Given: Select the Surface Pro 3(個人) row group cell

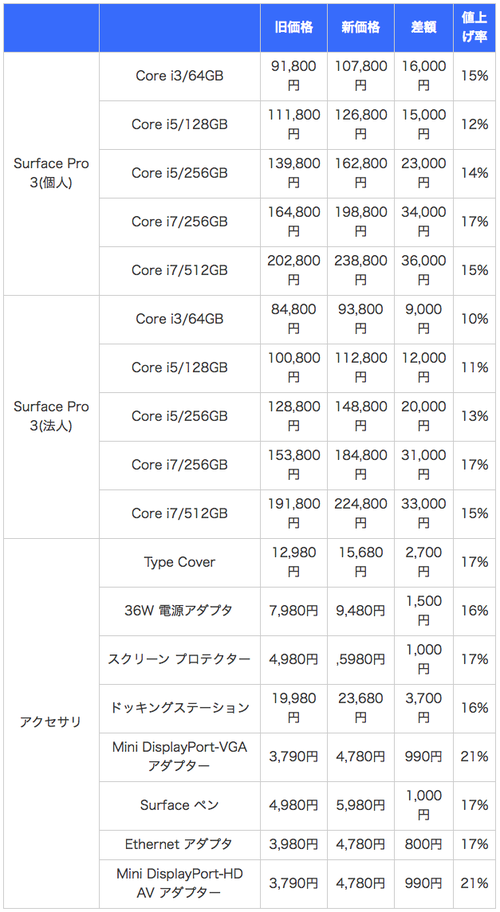Looking at the screenshot, I should [x=51, y=173].
